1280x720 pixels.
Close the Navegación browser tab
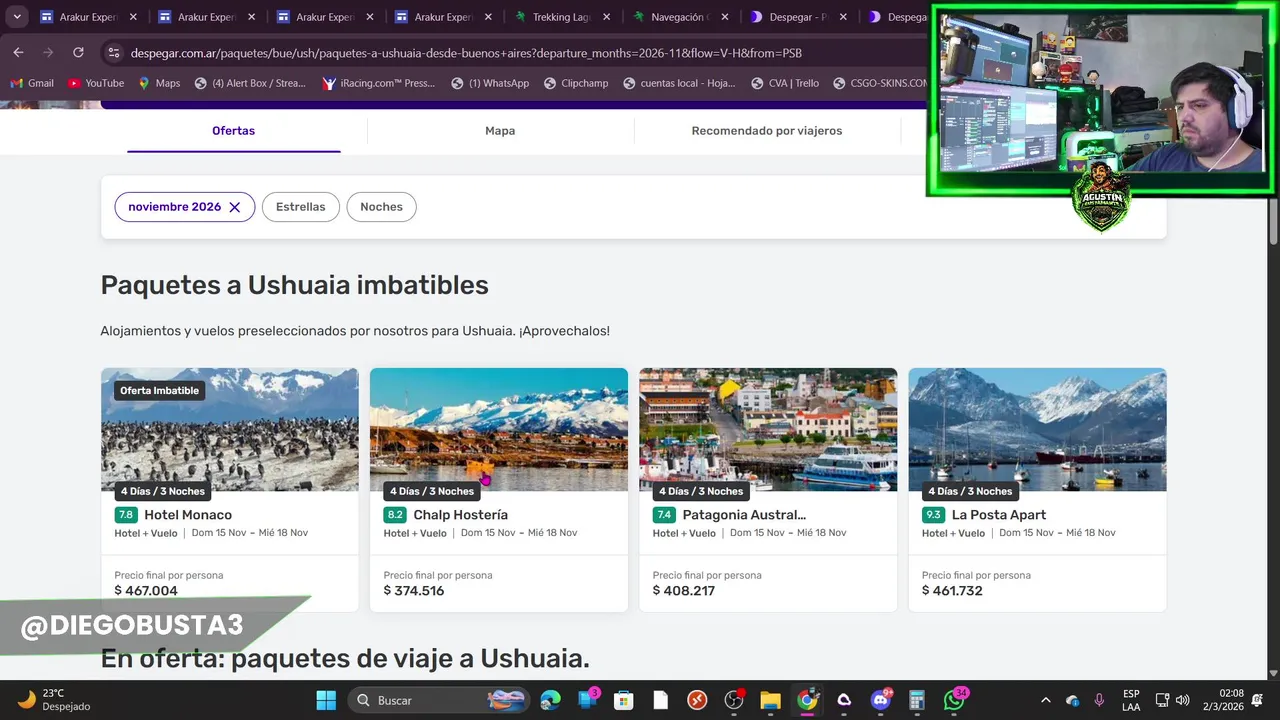point(725,17)
